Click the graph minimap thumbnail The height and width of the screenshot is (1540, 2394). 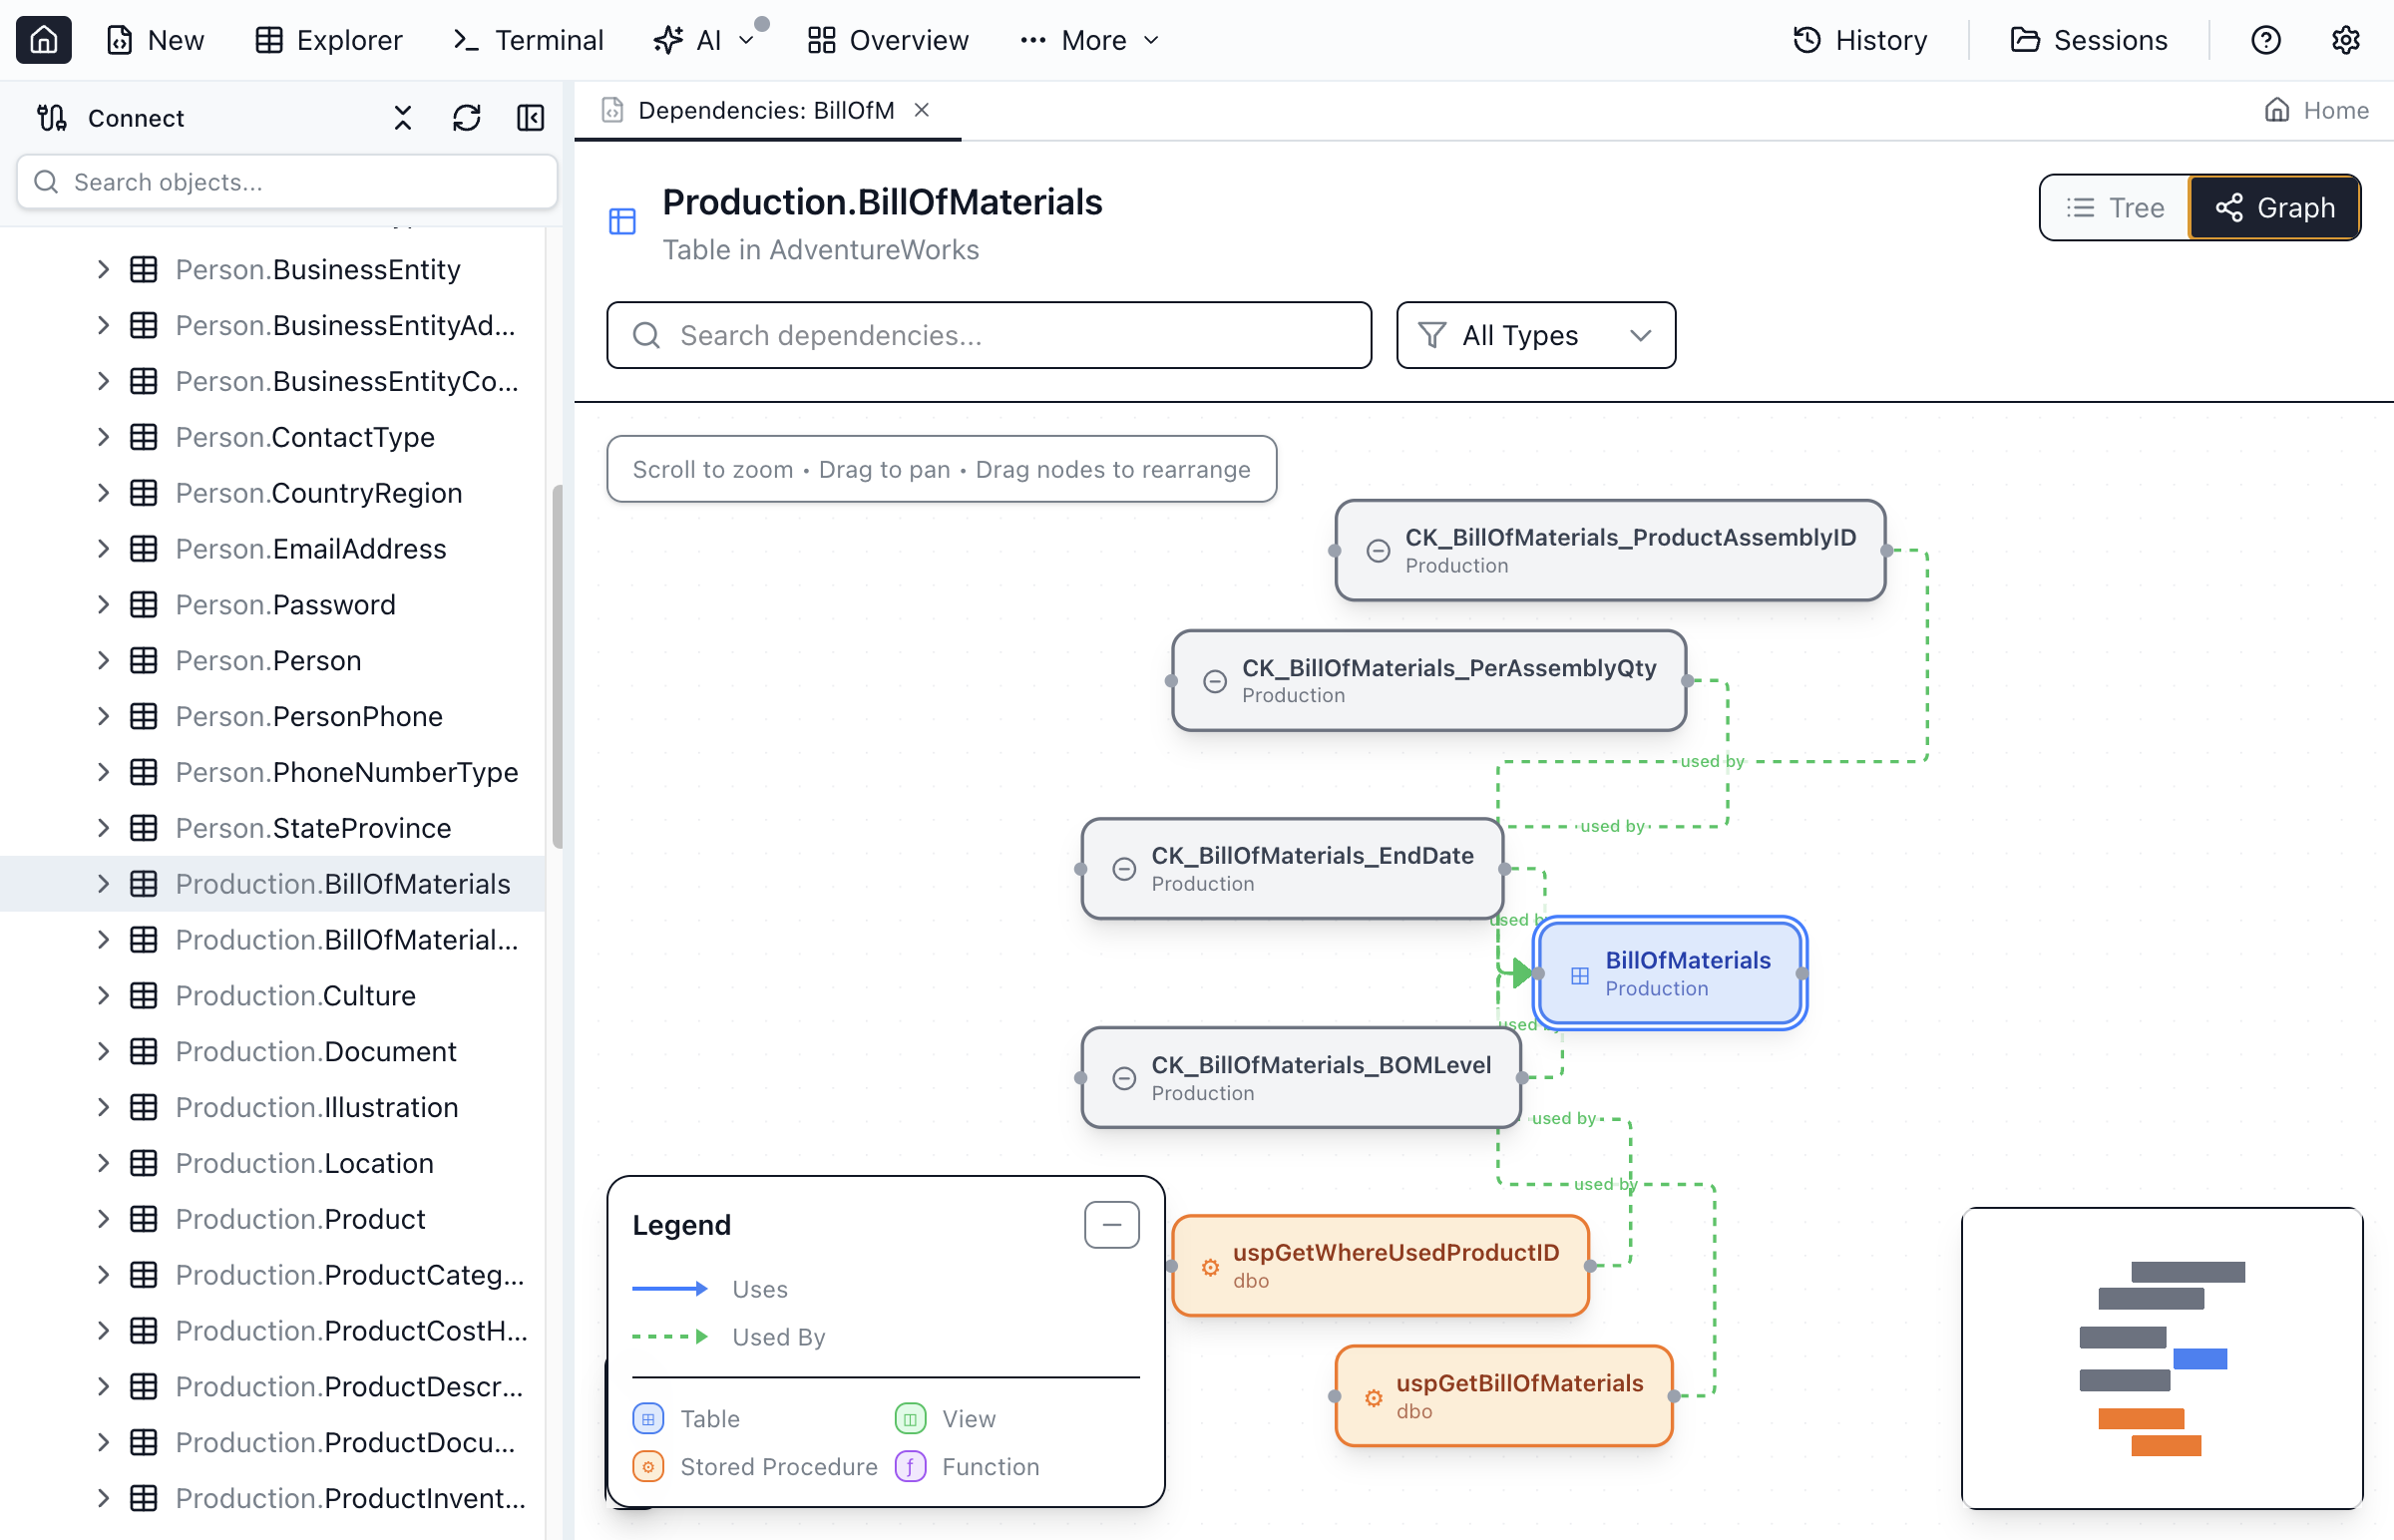tap(2161, 1357)
